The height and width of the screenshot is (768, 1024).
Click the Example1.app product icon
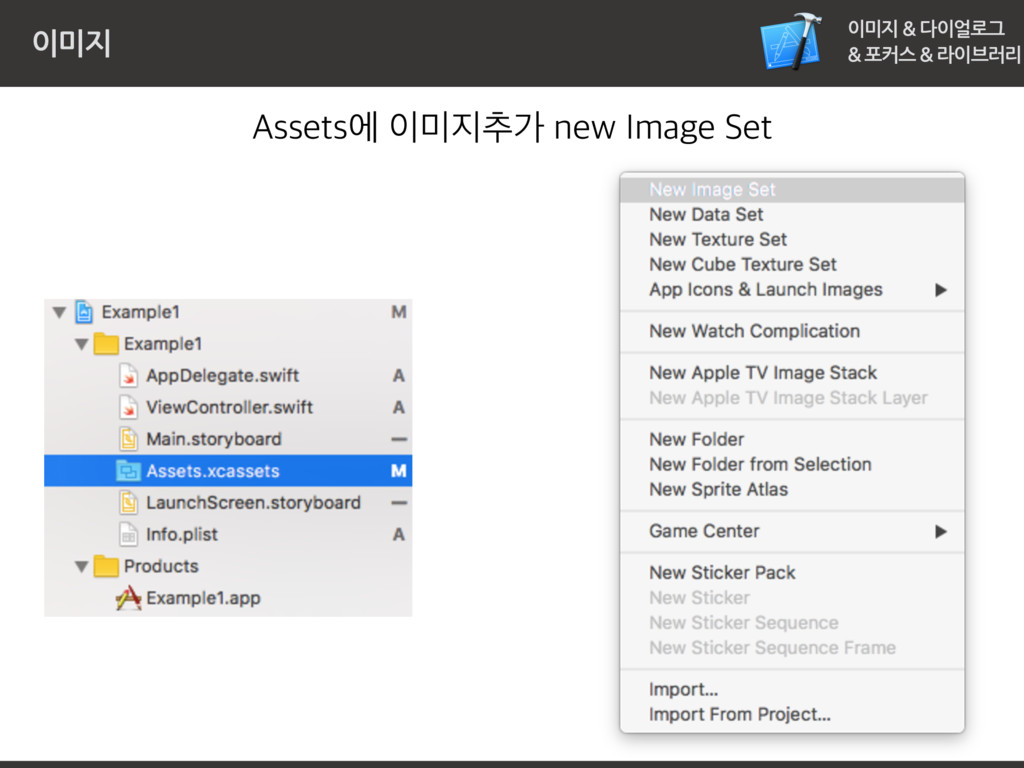click(x=128, y=598)
